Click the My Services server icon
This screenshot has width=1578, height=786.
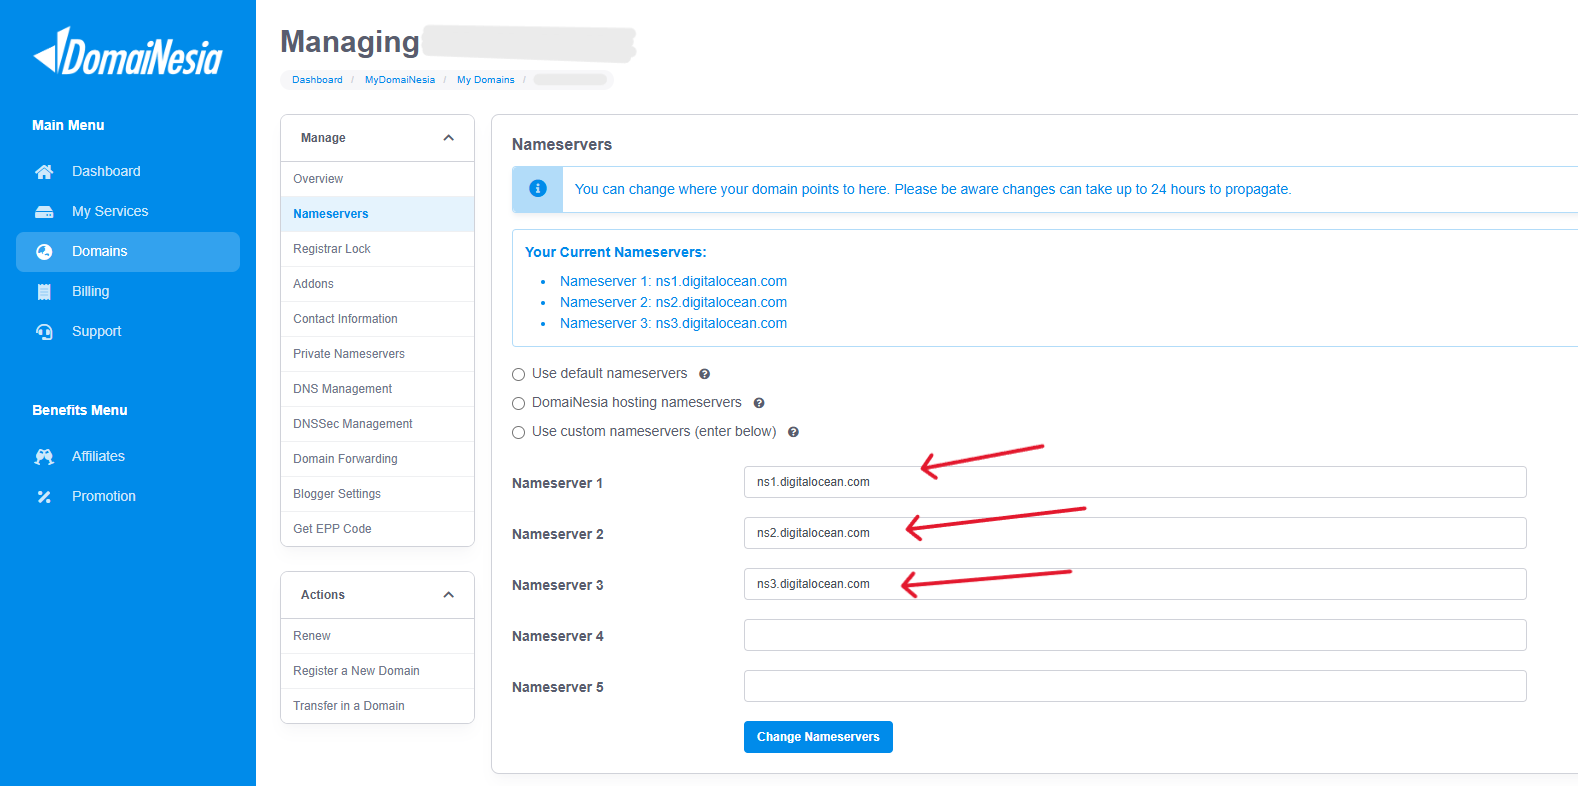44,212
